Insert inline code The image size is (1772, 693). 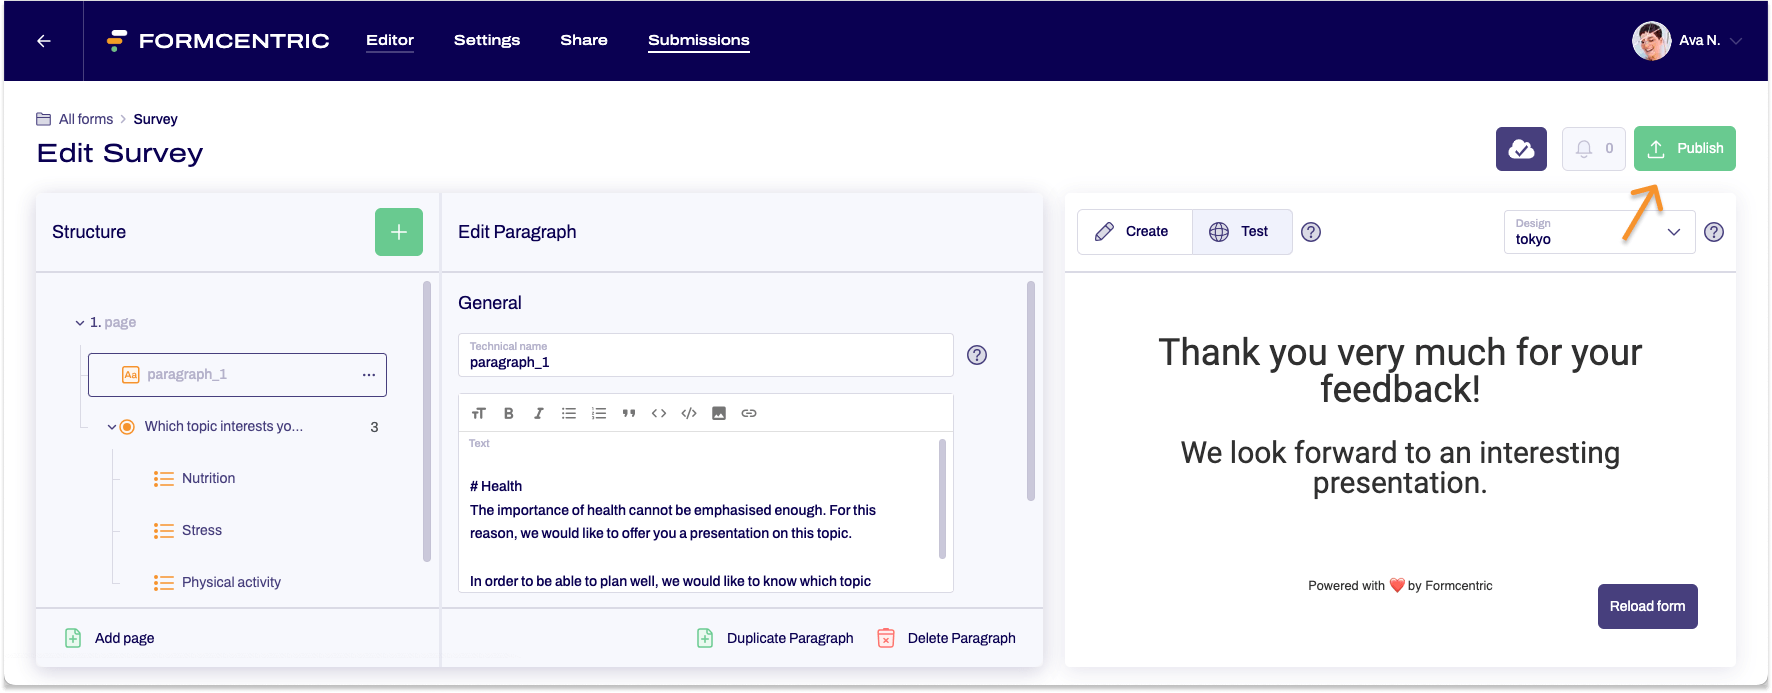[x=659, y=413]
